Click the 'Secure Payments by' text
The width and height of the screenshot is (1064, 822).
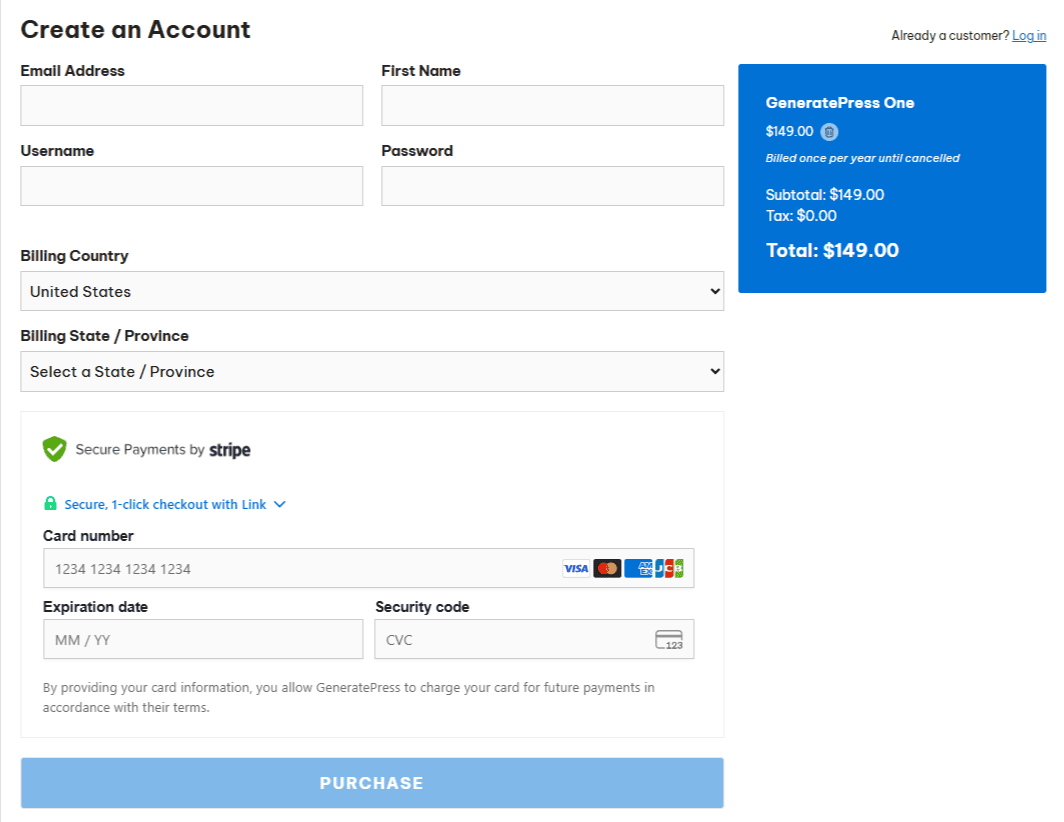[x=140, y=449]
